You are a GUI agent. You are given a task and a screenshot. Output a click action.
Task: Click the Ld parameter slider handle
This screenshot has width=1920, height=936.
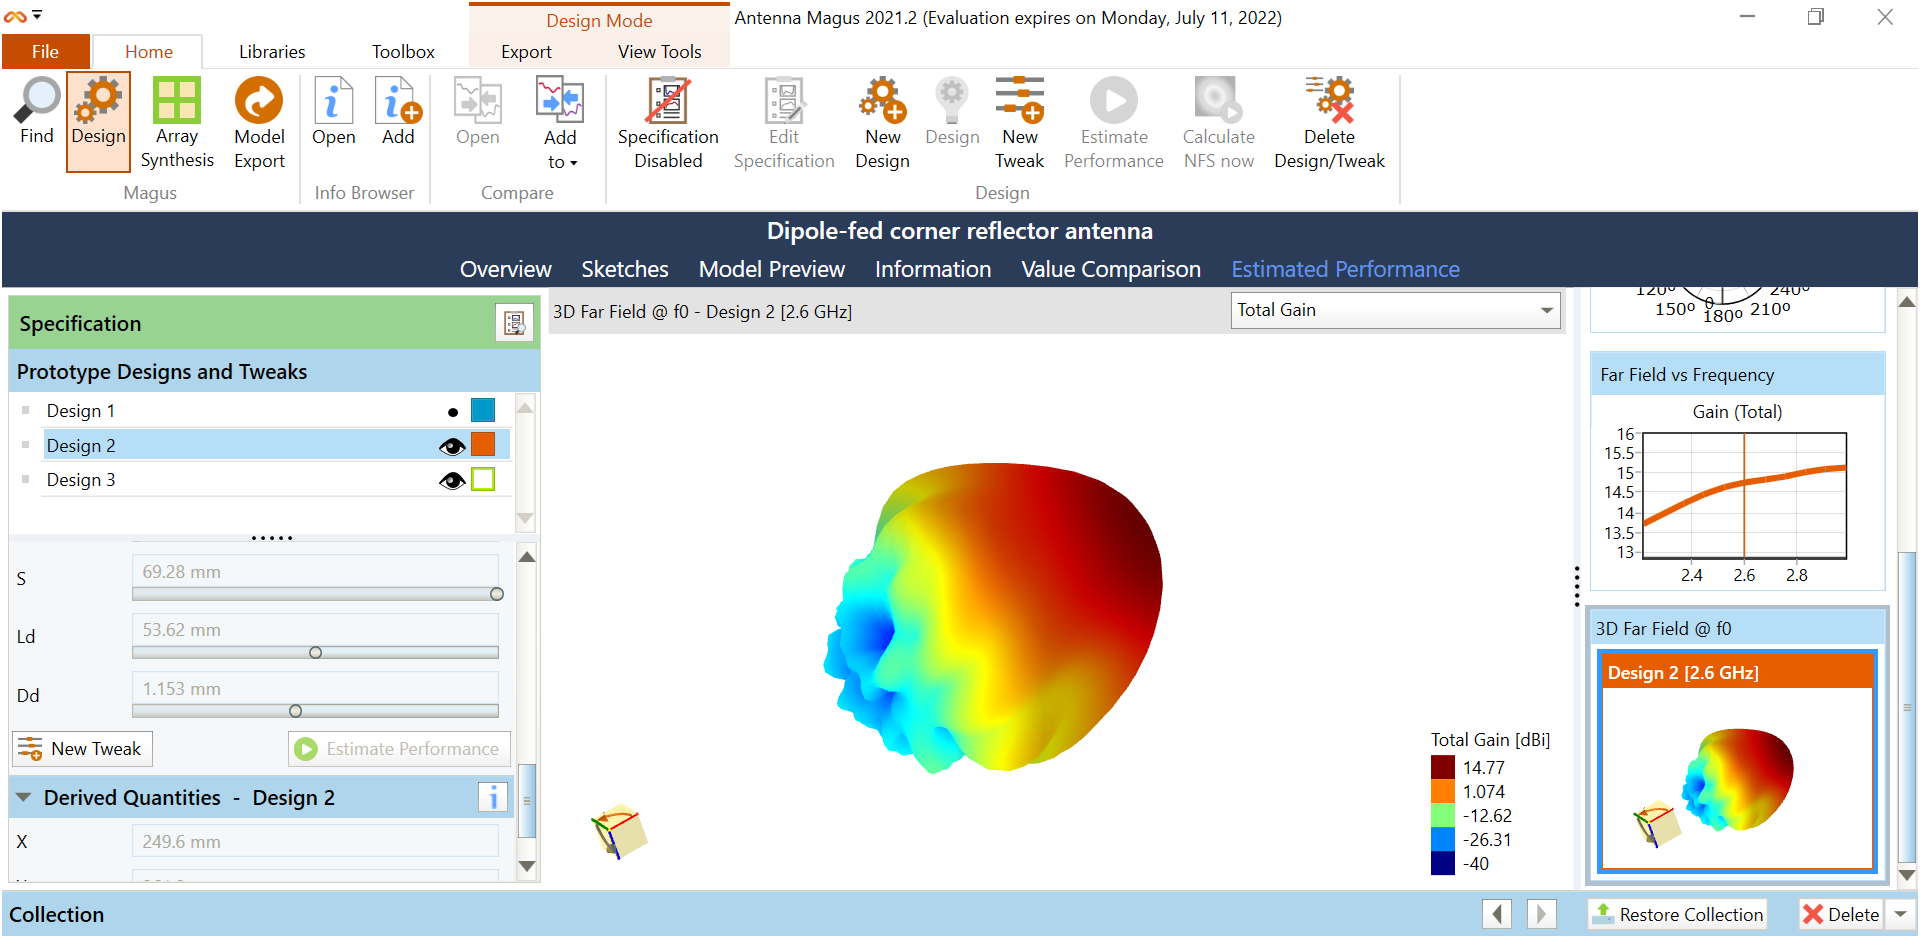click(316, 652)
